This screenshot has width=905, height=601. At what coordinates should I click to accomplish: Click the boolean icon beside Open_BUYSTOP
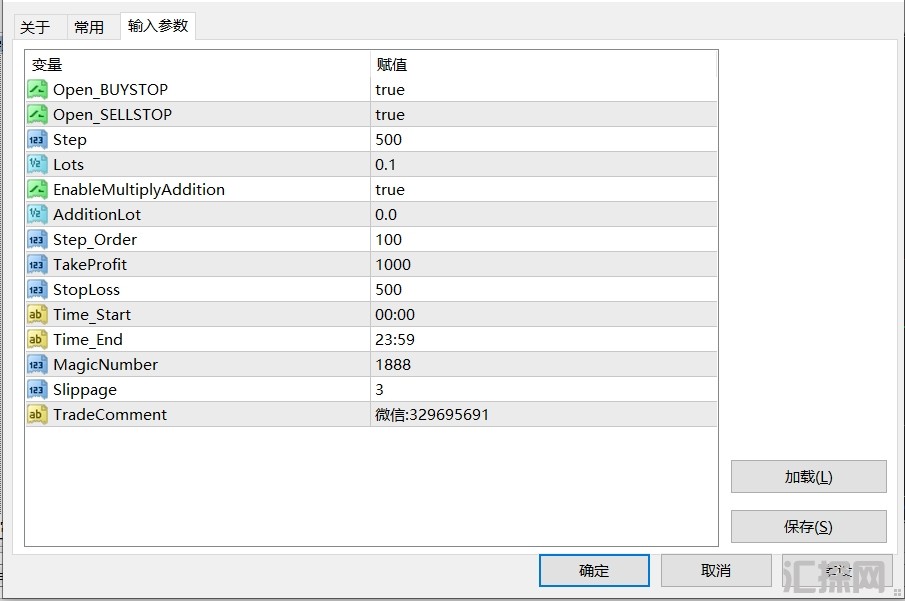click(x=37, y=90)
